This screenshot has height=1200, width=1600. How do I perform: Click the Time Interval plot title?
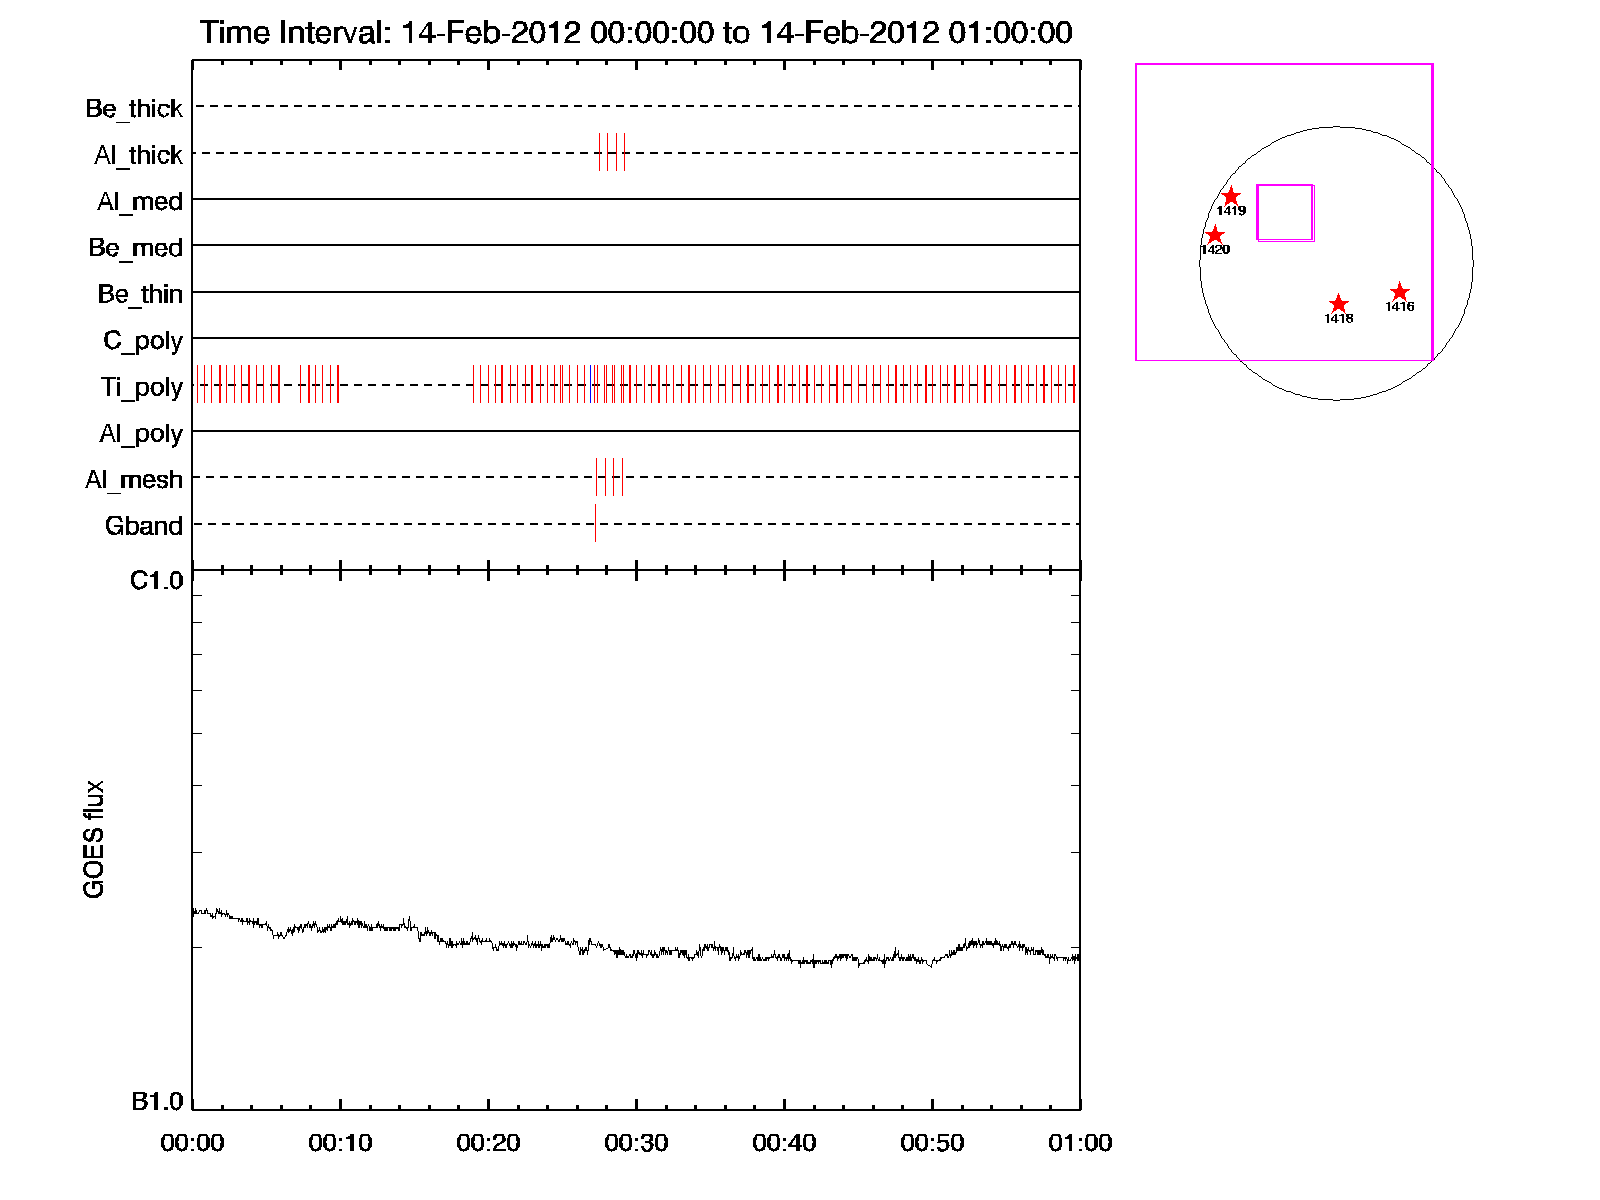636,33
